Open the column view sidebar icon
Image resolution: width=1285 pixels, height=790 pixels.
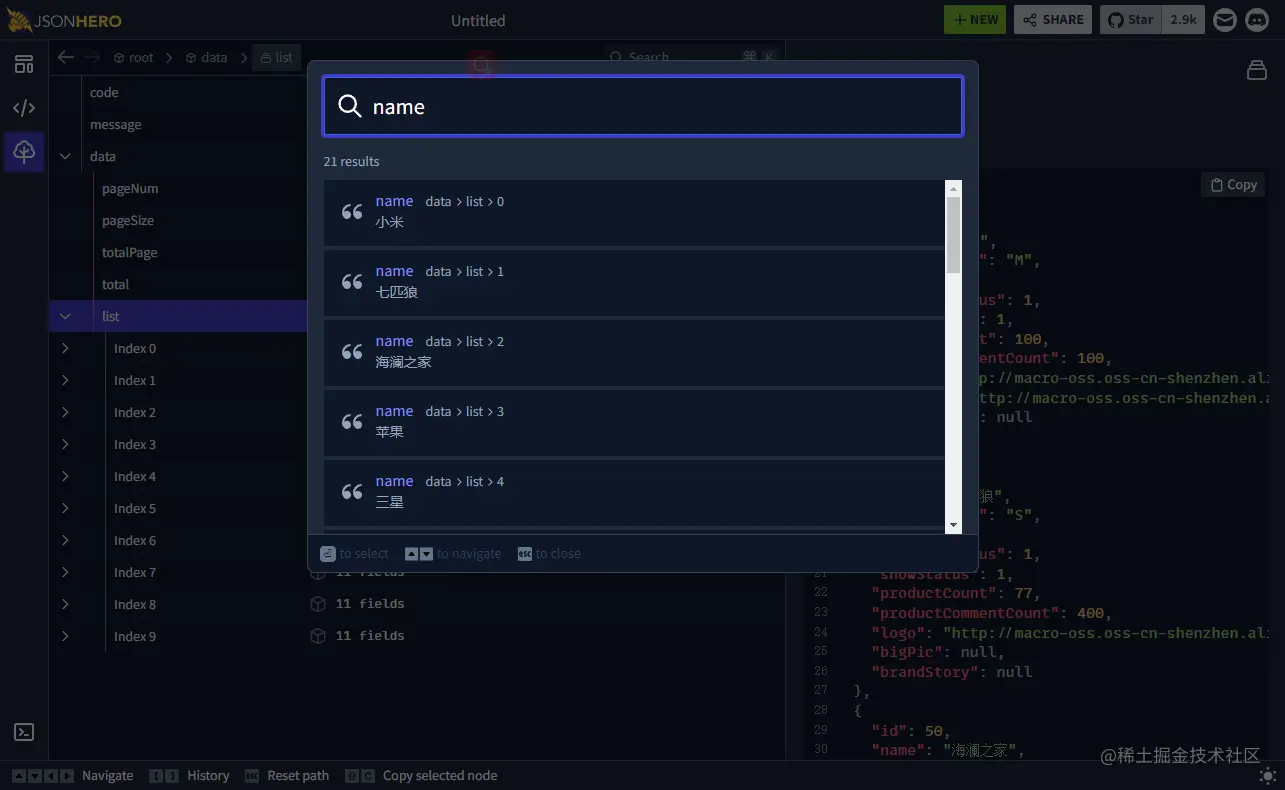point(24,65)
